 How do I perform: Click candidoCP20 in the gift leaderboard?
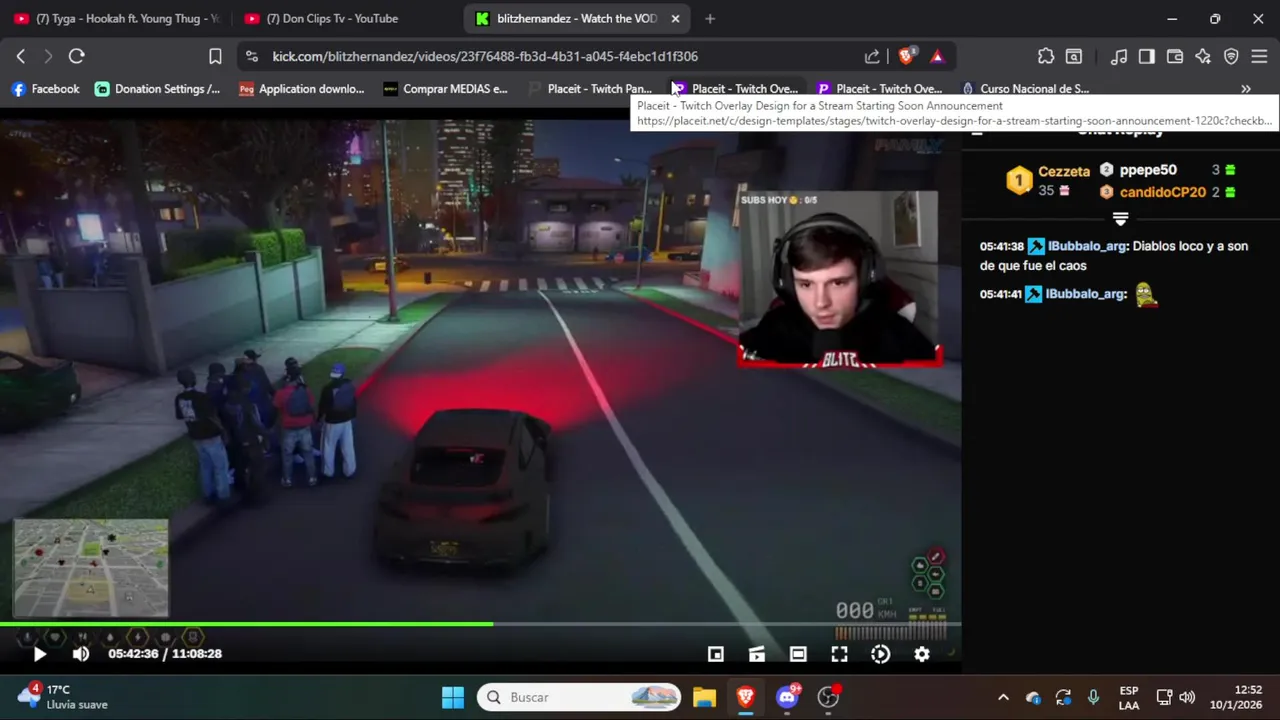1163,192
